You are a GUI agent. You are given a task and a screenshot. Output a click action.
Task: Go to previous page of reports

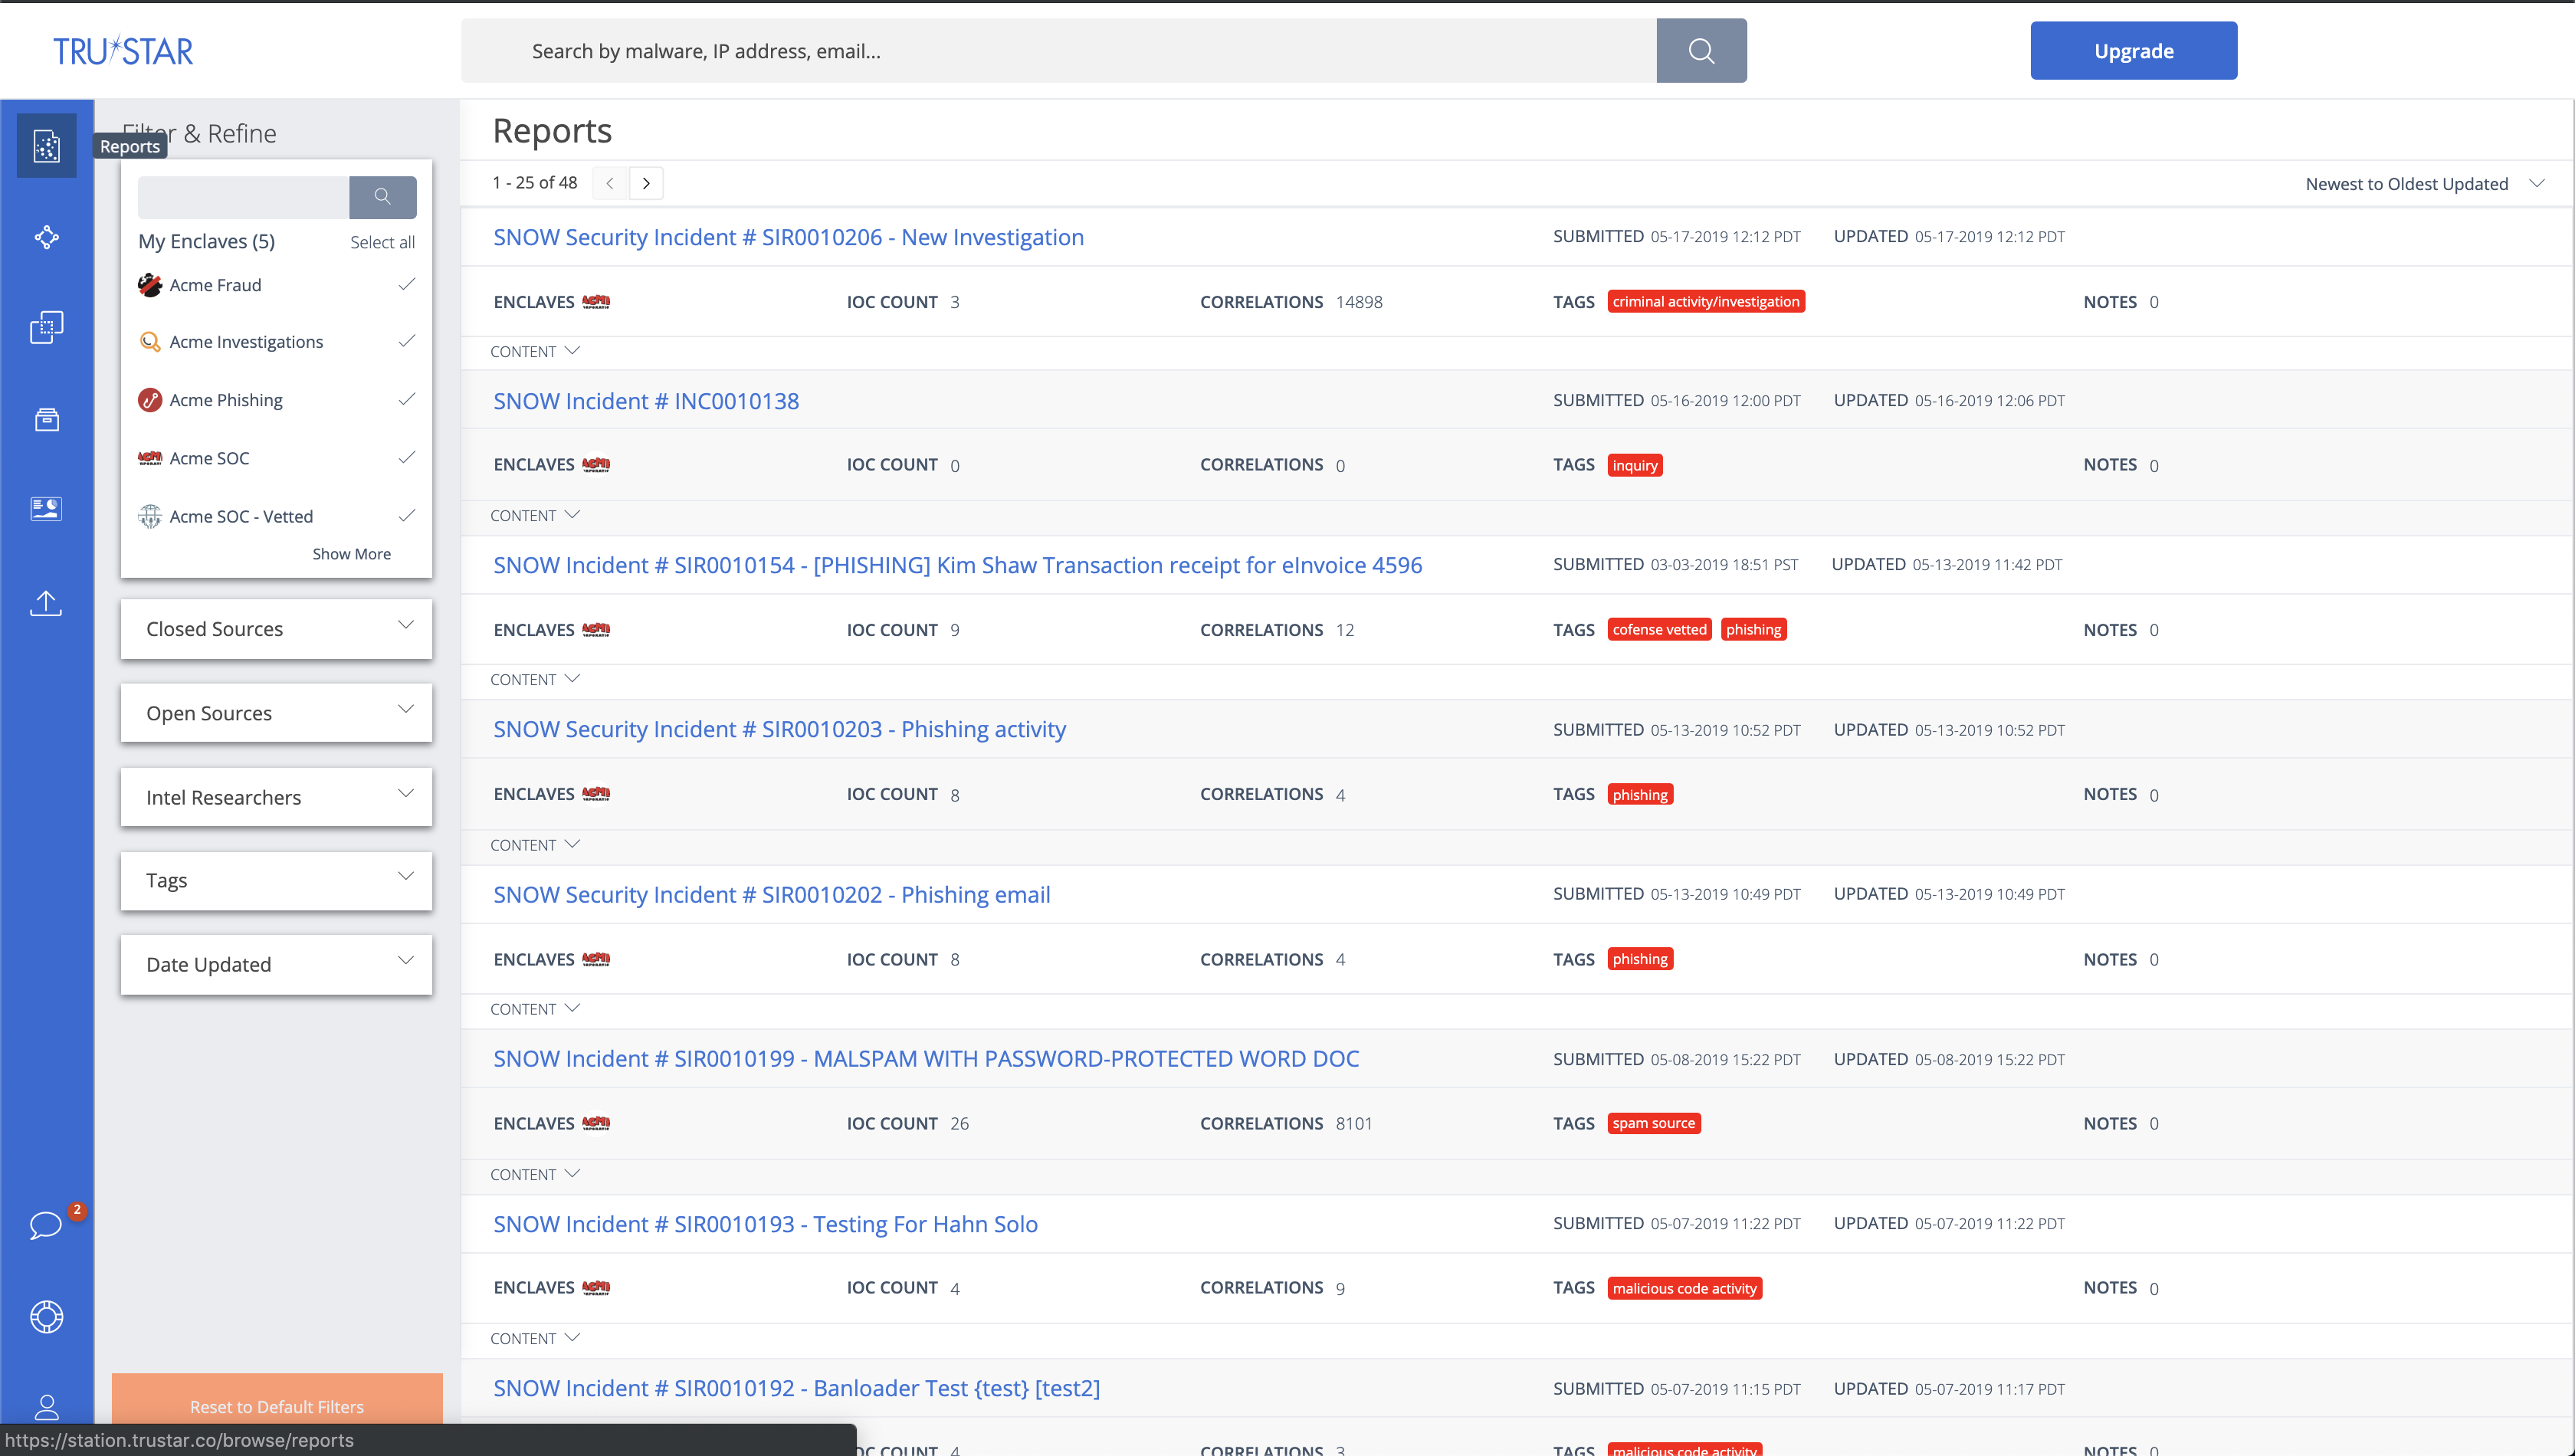pyautogui.click(x=609, y=183)
